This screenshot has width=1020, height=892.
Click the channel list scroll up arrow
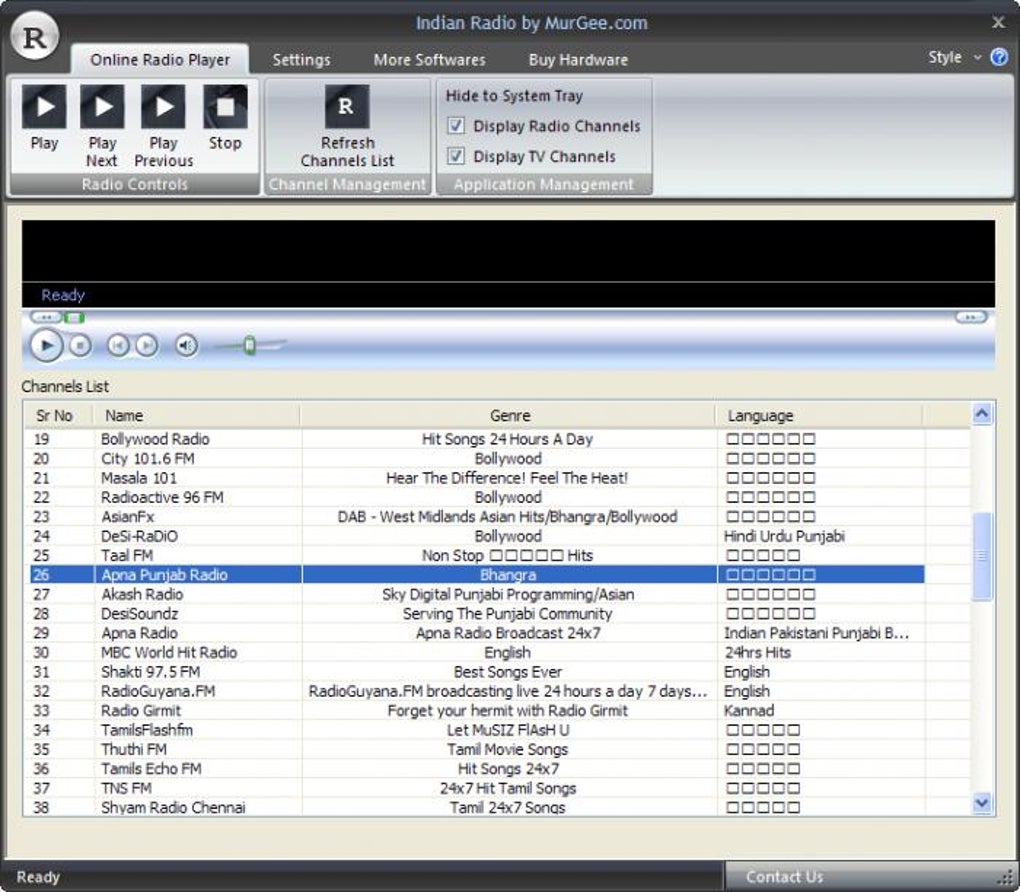[982, 414]
